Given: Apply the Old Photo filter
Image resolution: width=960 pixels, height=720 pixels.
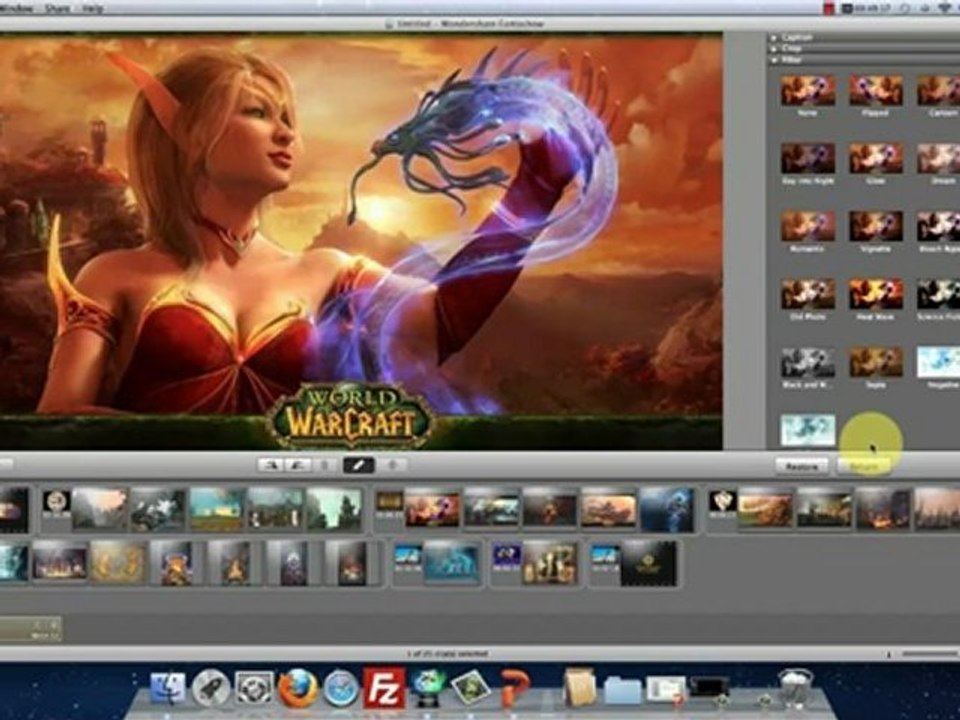Looking at the screenshot, I should click(808, 294).
